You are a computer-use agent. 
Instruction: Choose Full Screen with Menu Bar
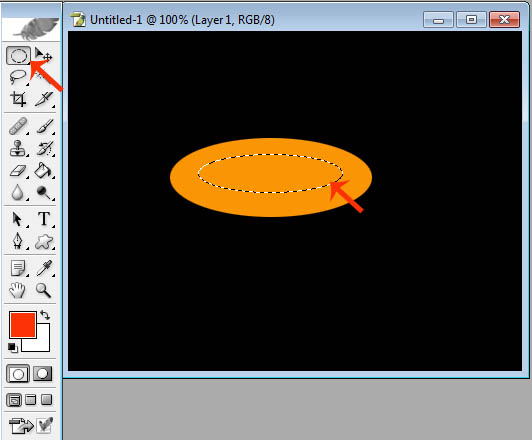click(x=31, y=400)
